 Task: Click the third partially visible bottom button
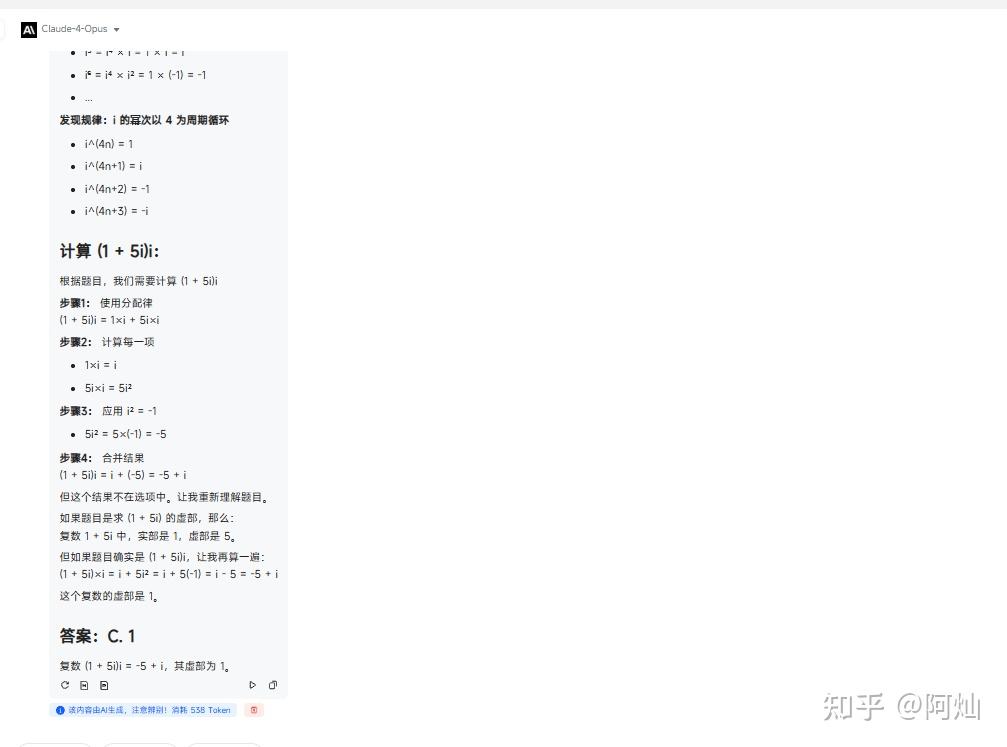click(224, 745)
